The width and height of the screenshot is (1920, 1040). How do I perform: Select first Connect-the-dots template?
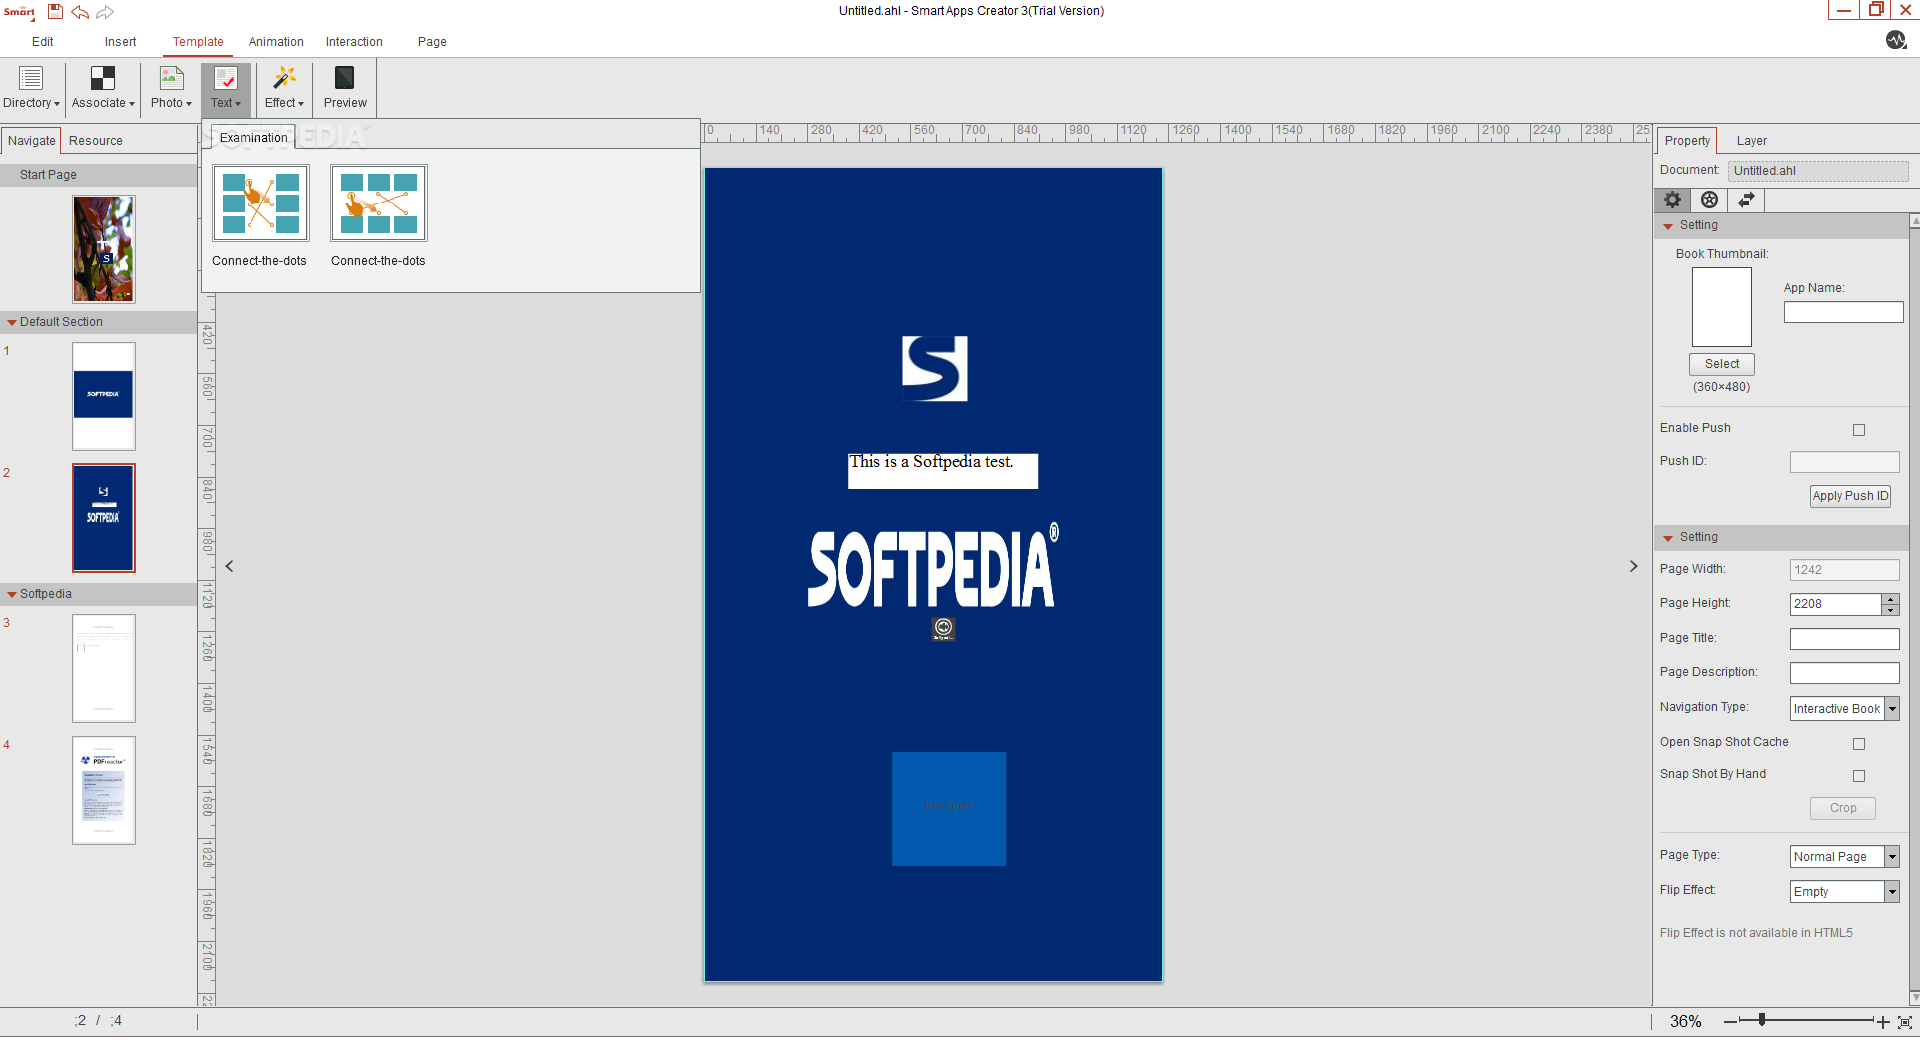pyautogui.click(x=260, y=204)
